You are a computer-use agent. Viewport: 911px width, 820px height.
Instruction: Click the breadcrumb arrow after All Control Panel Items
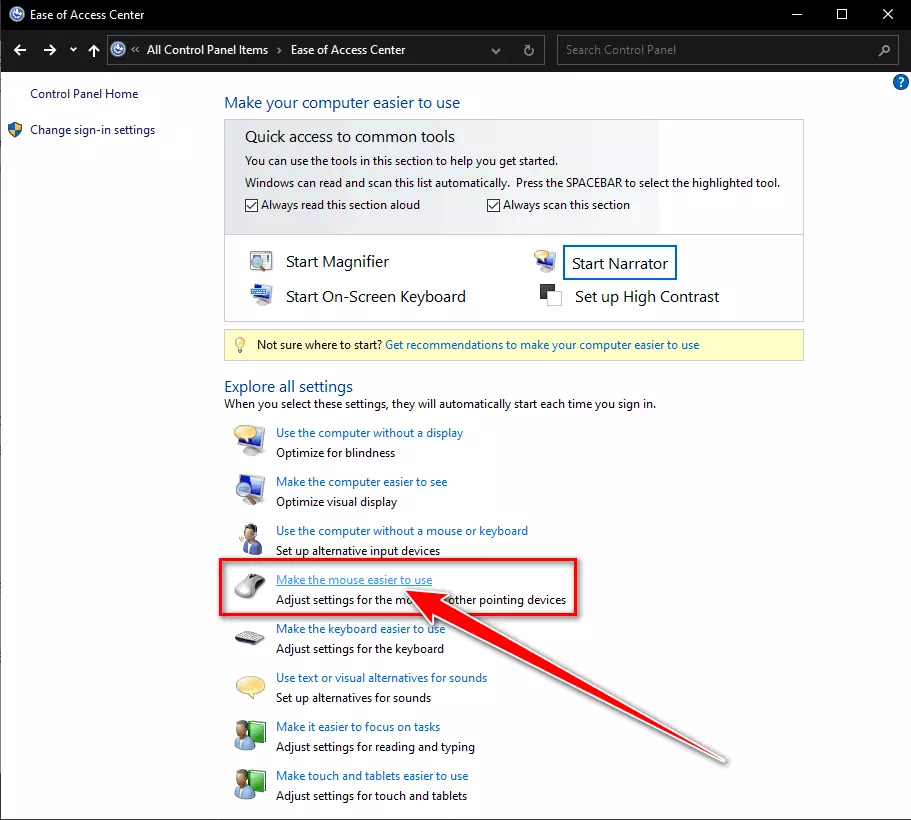(x=279, y=50)
